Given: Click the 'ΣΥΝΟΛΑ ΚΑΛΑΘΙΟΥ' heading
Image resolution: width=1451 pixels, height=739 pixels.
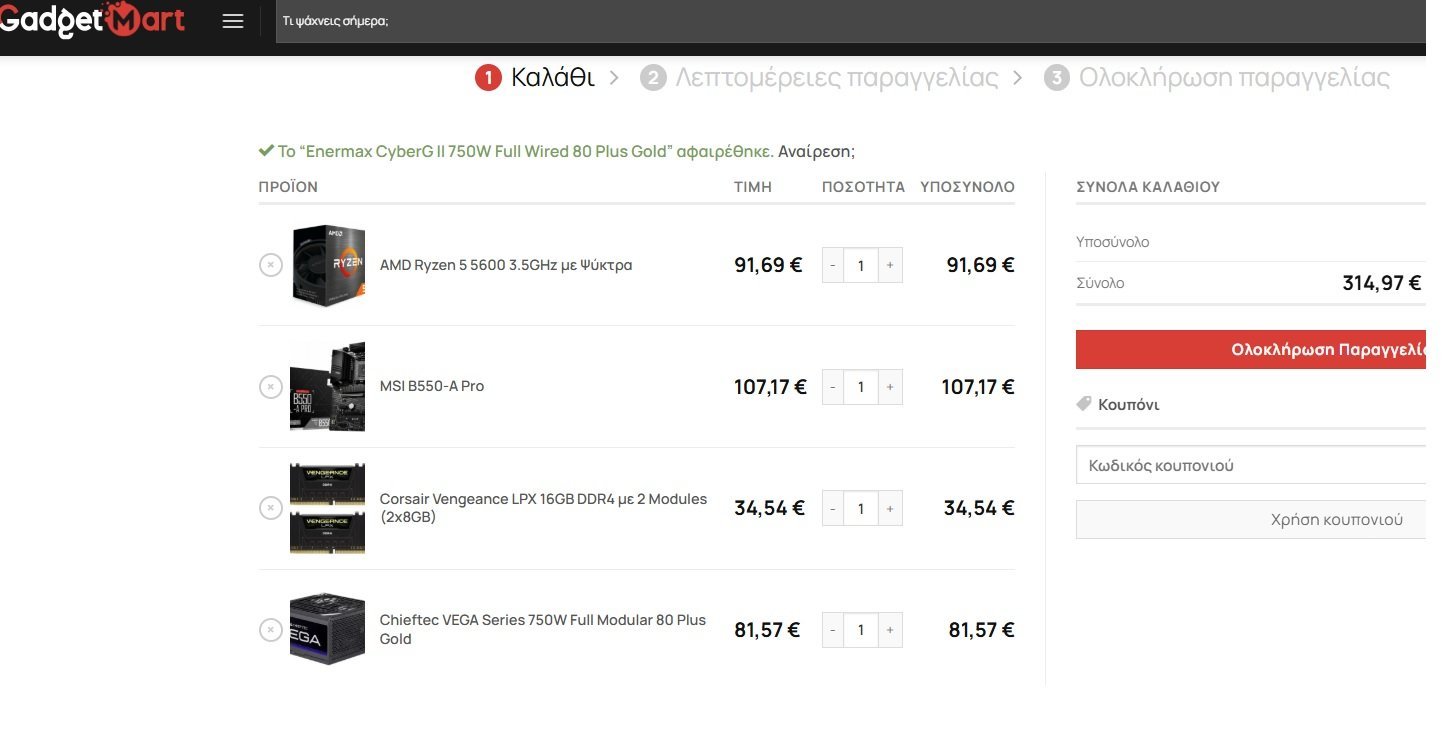Looking at the screenshot, I should (x=1148, y=187).
